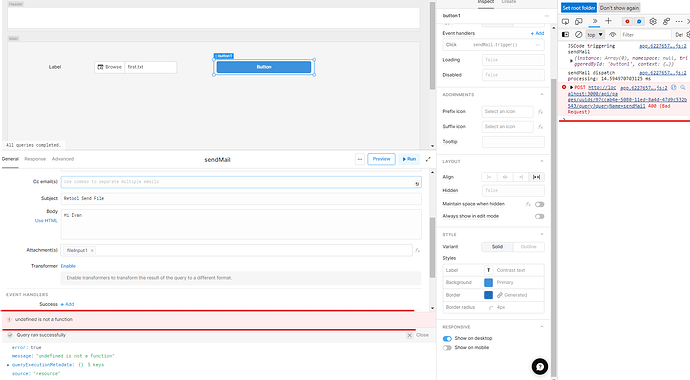Image resolution: width=690 pixels, height=380 pixels.
Task: Click the search icon on the POST error line
Action: (683, 88)
